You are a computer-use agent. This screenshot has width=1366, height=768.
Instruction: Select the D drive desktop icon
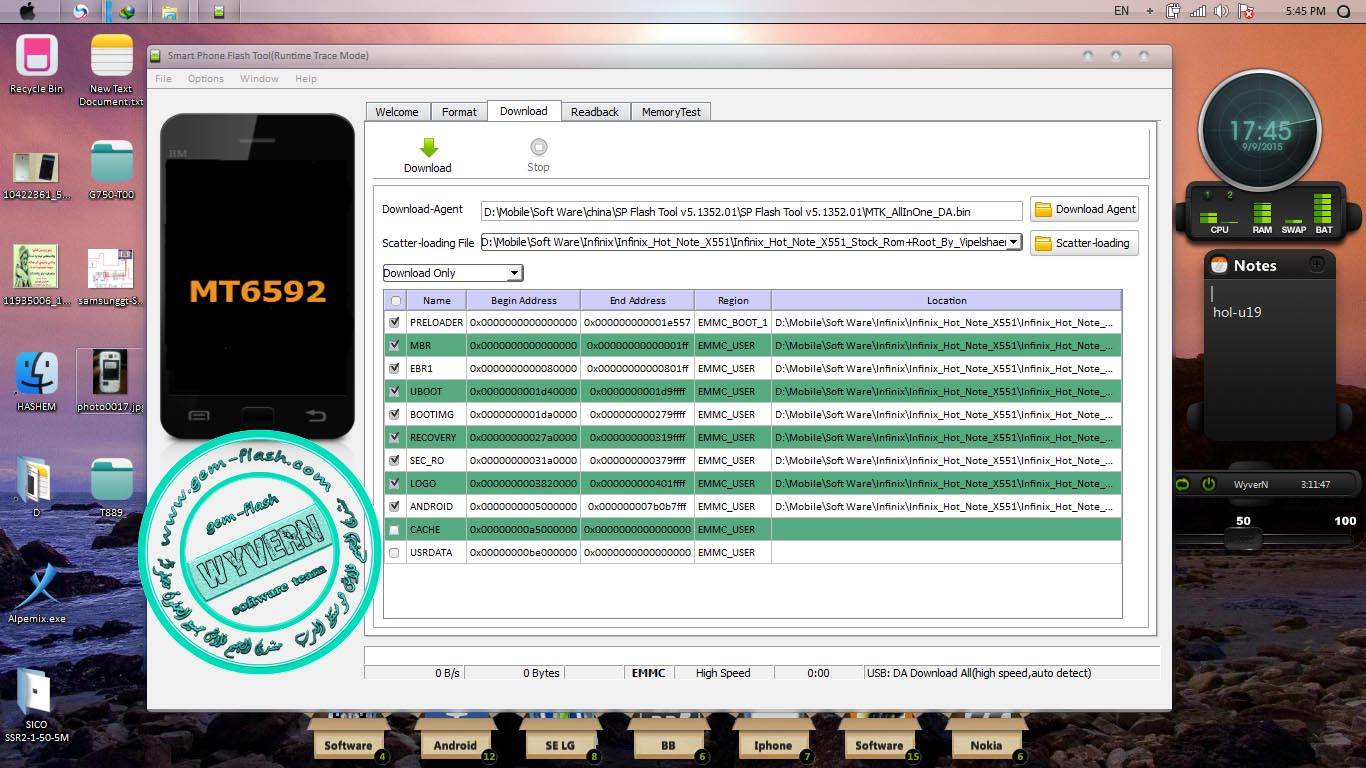click(36, 480)
